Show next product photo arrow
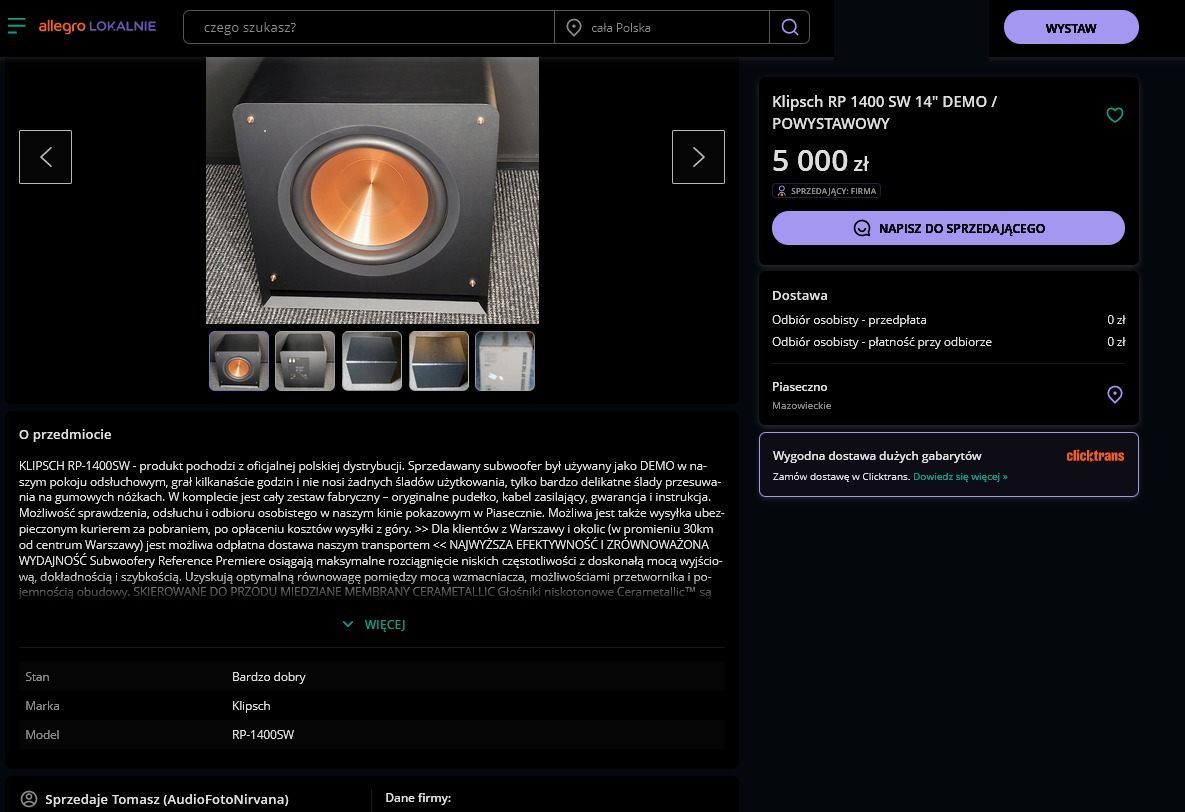The height and width of the screenshot is (812, 1185). pos(698,157)
